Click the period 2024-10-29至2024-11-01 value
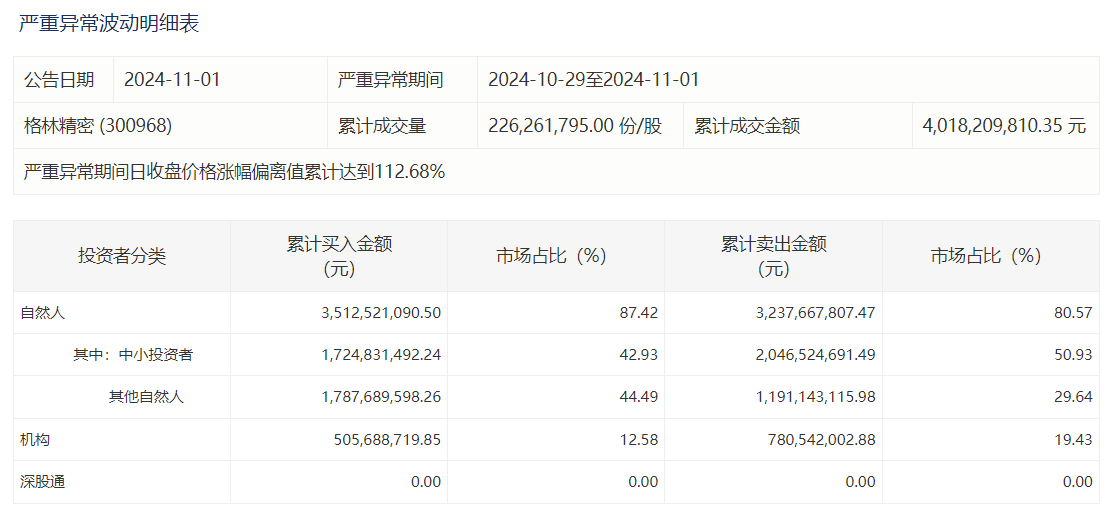 coord(594,80)
